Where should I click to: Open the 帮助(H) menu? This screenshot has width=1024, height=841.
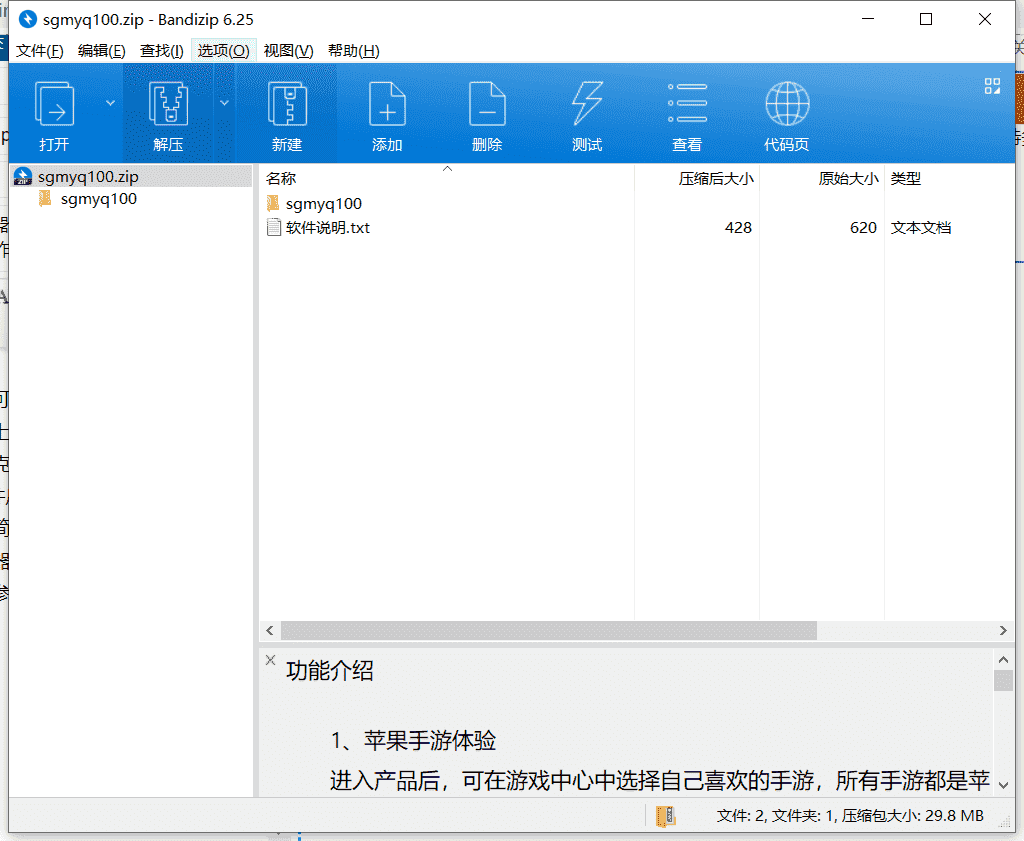(353, 51)
